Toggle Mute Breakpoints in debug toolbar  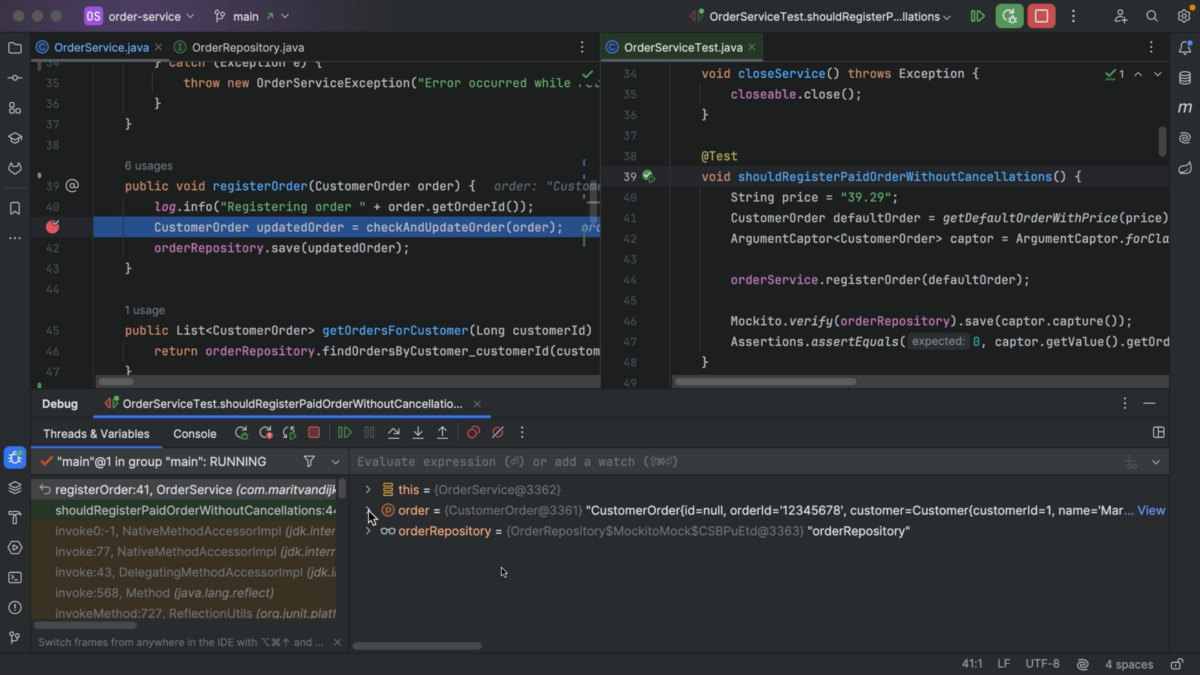[497, 433]
